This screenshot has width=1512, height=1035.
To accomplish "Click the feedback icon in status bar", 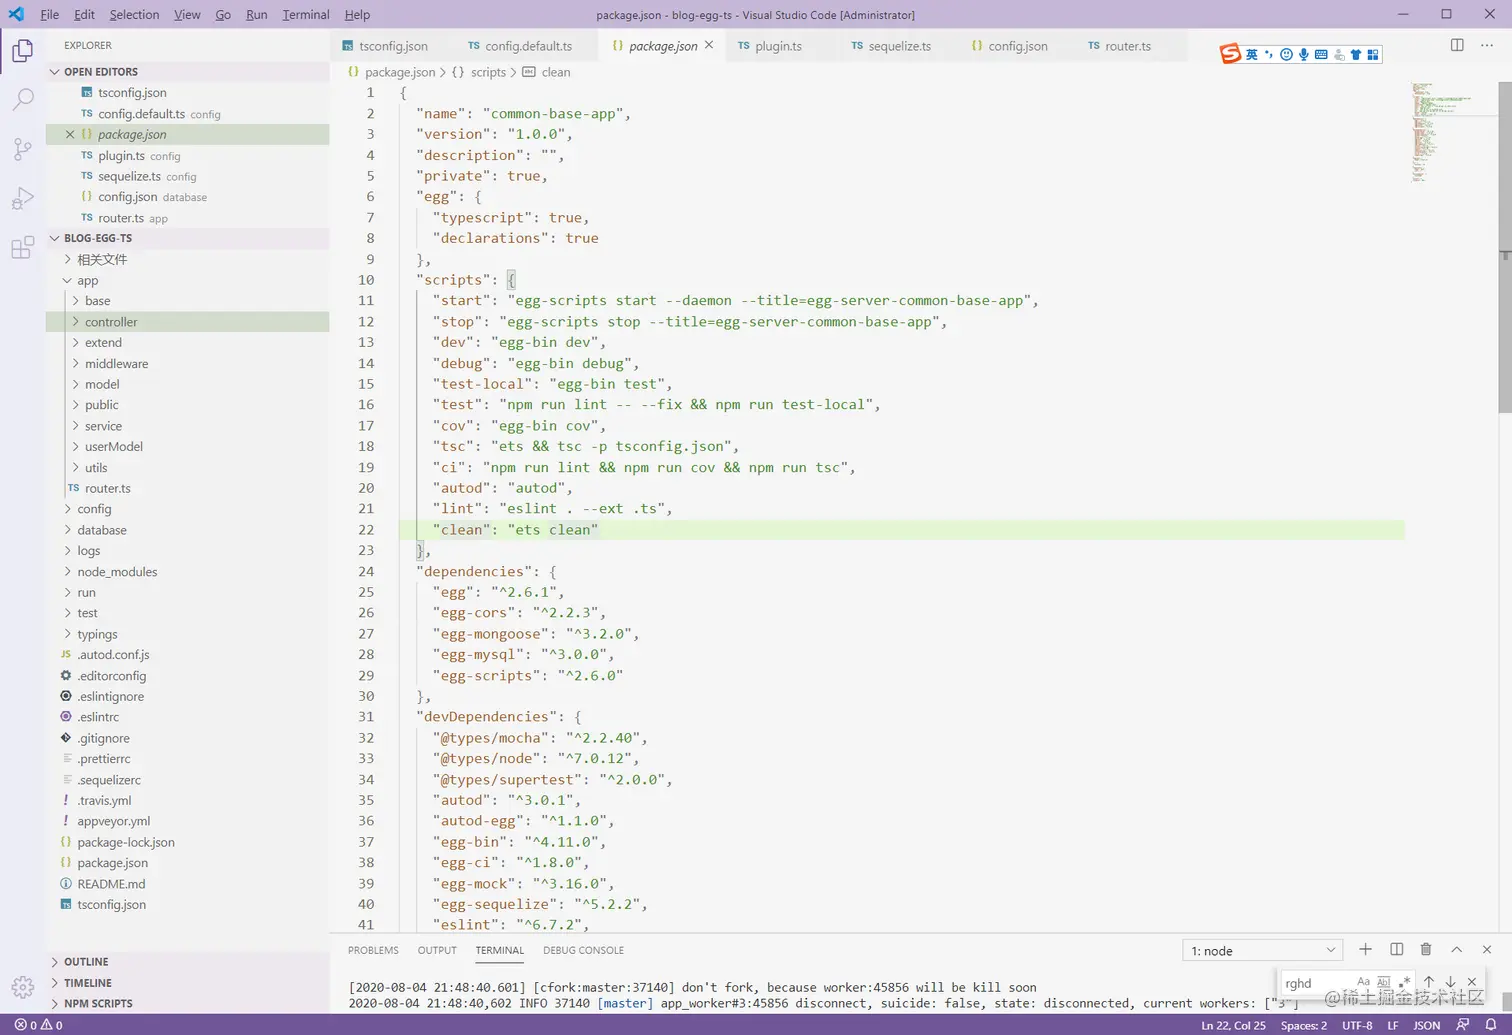I will click(1463, 1025).
